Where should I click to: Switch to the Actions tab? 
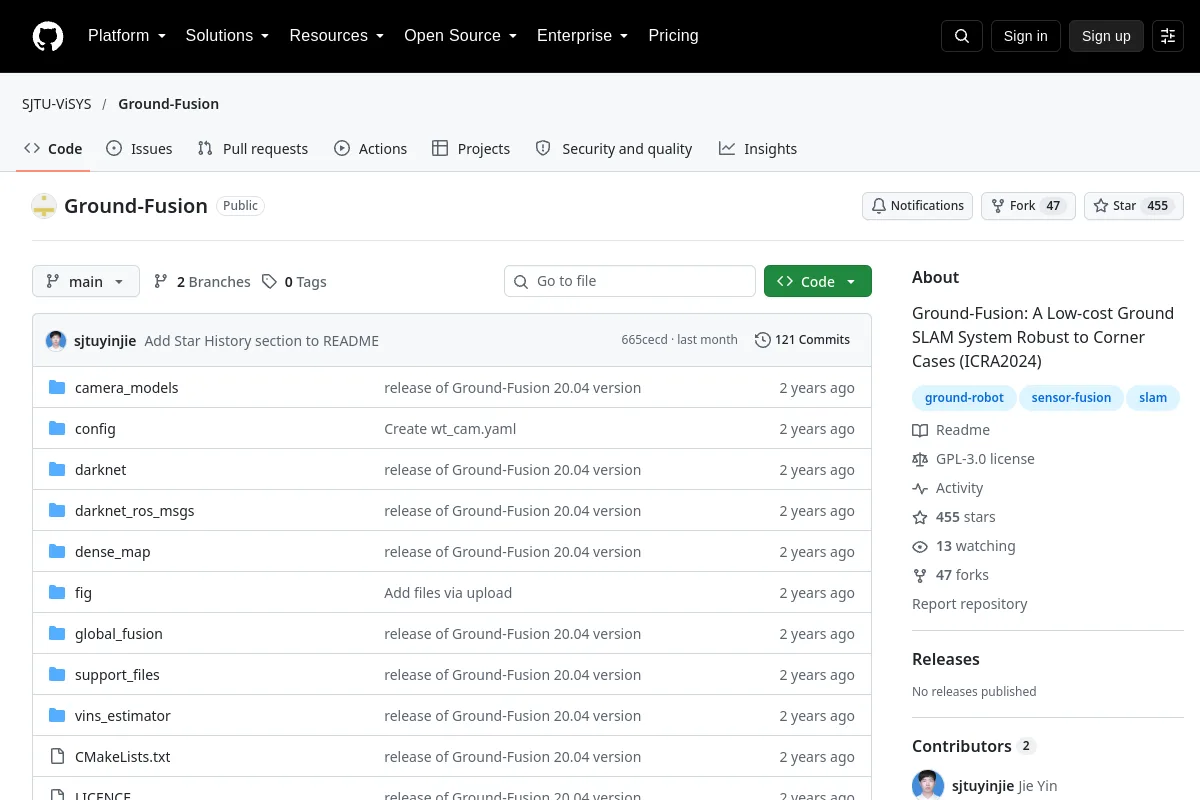point(371,149)
